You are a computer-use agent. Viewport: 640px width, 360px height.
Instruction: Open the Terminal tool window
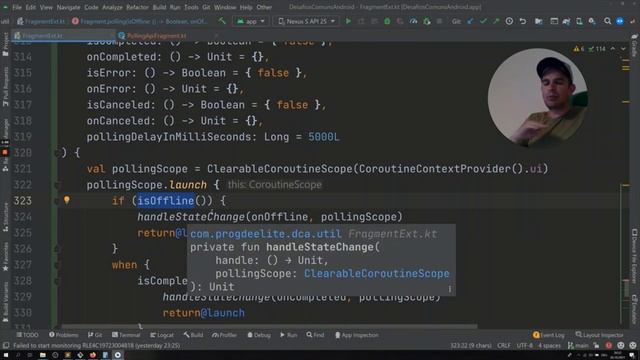click(x=126, y=335)
